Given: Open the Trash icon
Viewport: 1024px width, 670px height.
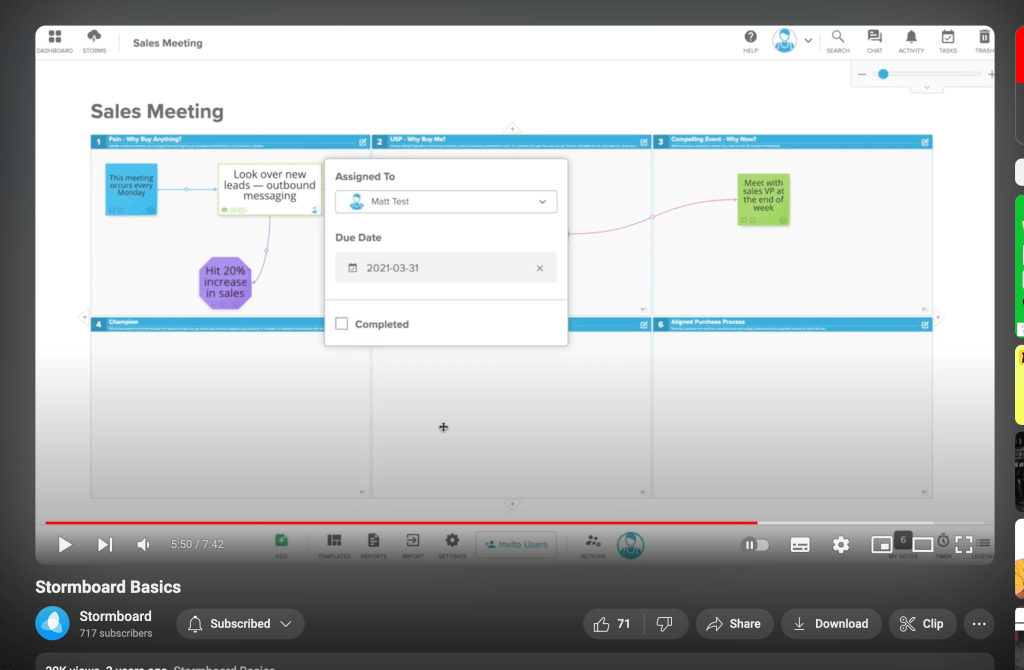Looking at the screenshot, I should tap(984, 41).
